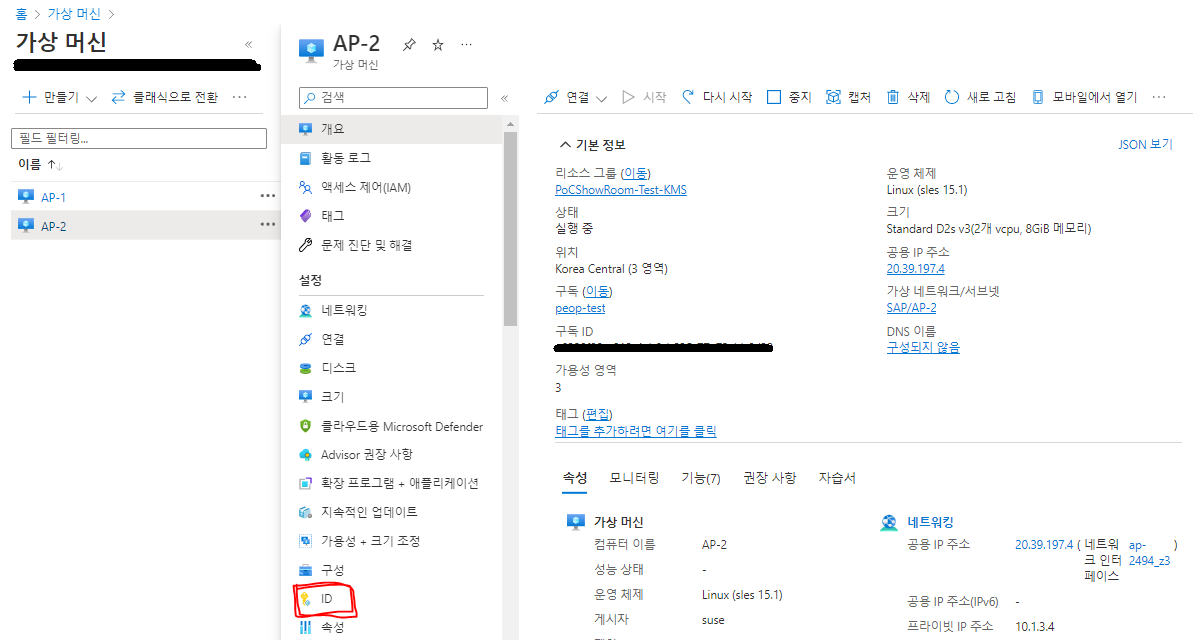Restart the VM with 다시 시작
The width and height of the screenshot is (1193, 640).
point(717,97)
